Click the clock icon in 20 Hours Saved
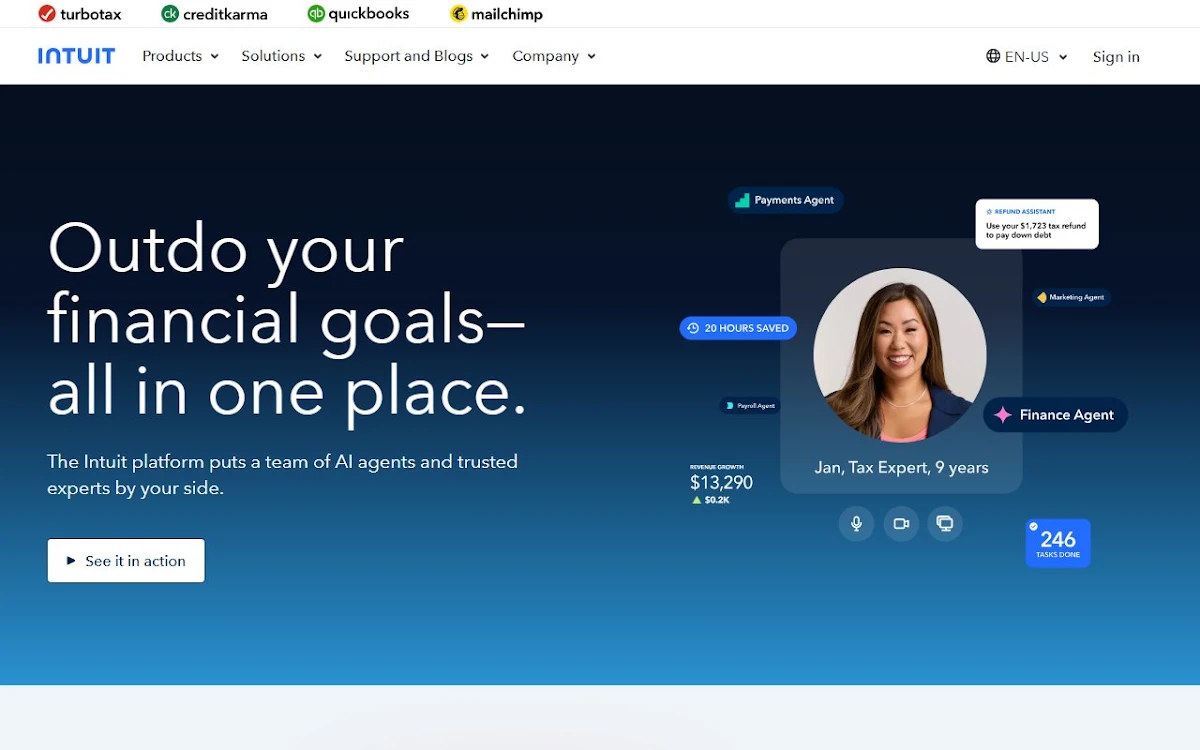The image size is (1200, 750). 693,328
